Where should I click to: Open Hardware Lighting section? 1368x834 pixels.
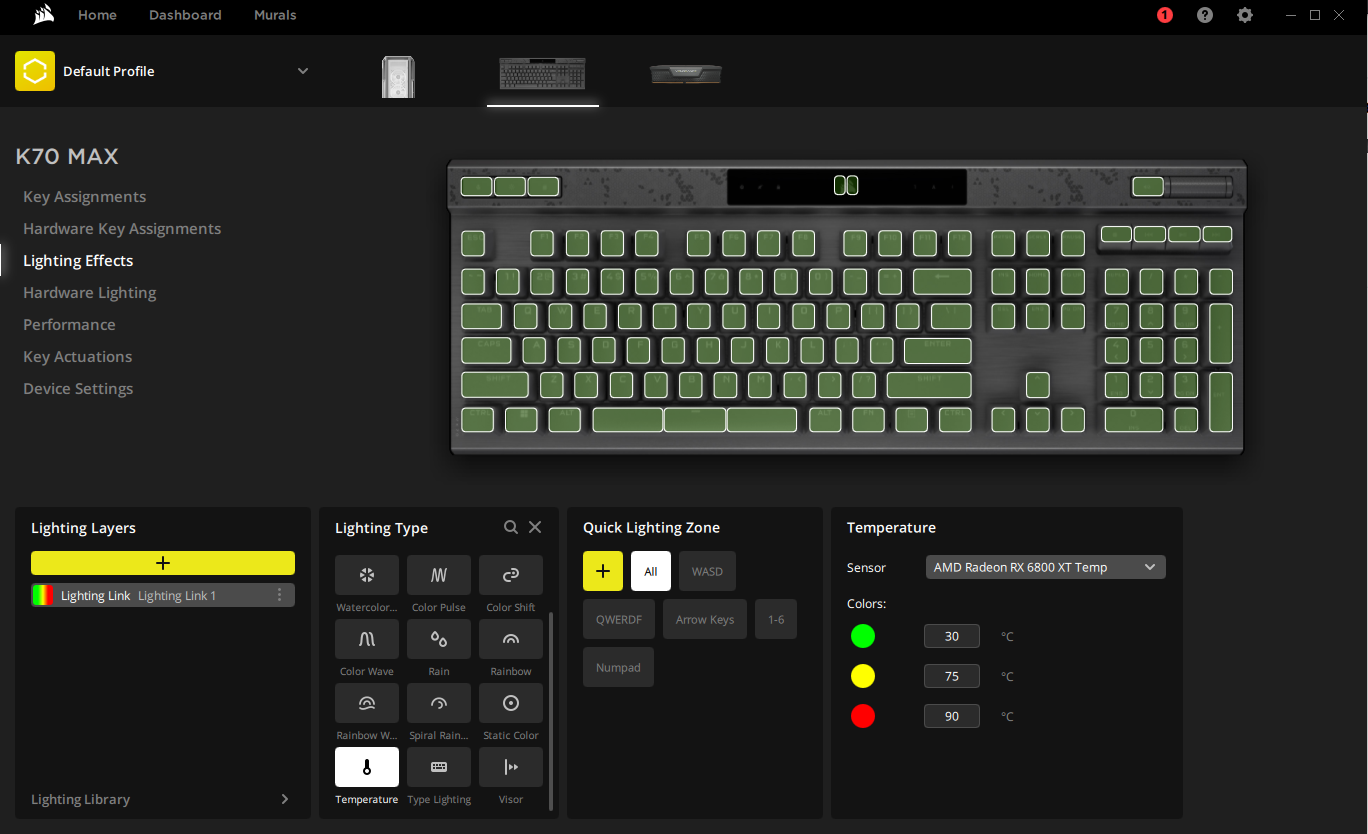pyautogui.click(x=90, y=293)
